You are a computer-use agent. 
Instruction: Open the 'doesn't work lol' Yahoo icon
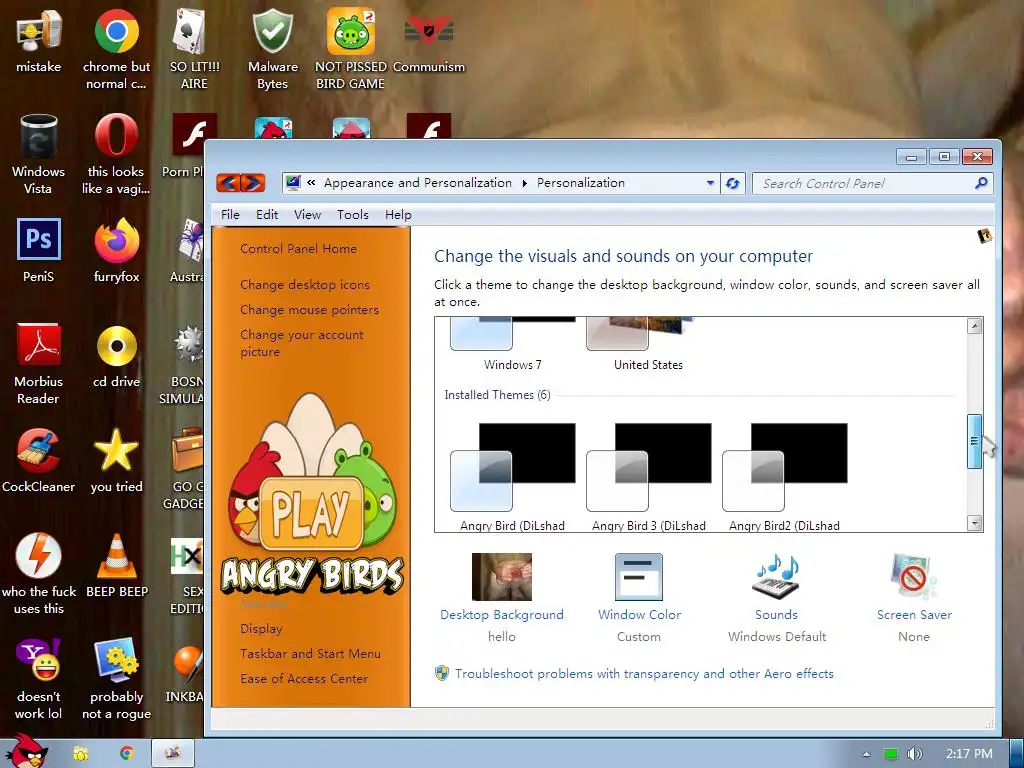pyautogui.click(x=39, y=679)
